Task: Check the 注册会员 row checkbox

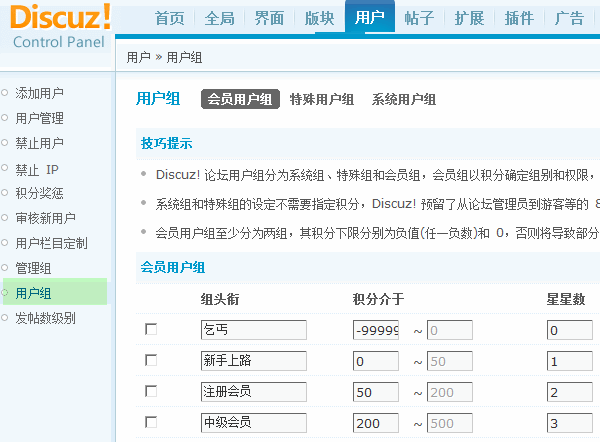Action: 151,392
